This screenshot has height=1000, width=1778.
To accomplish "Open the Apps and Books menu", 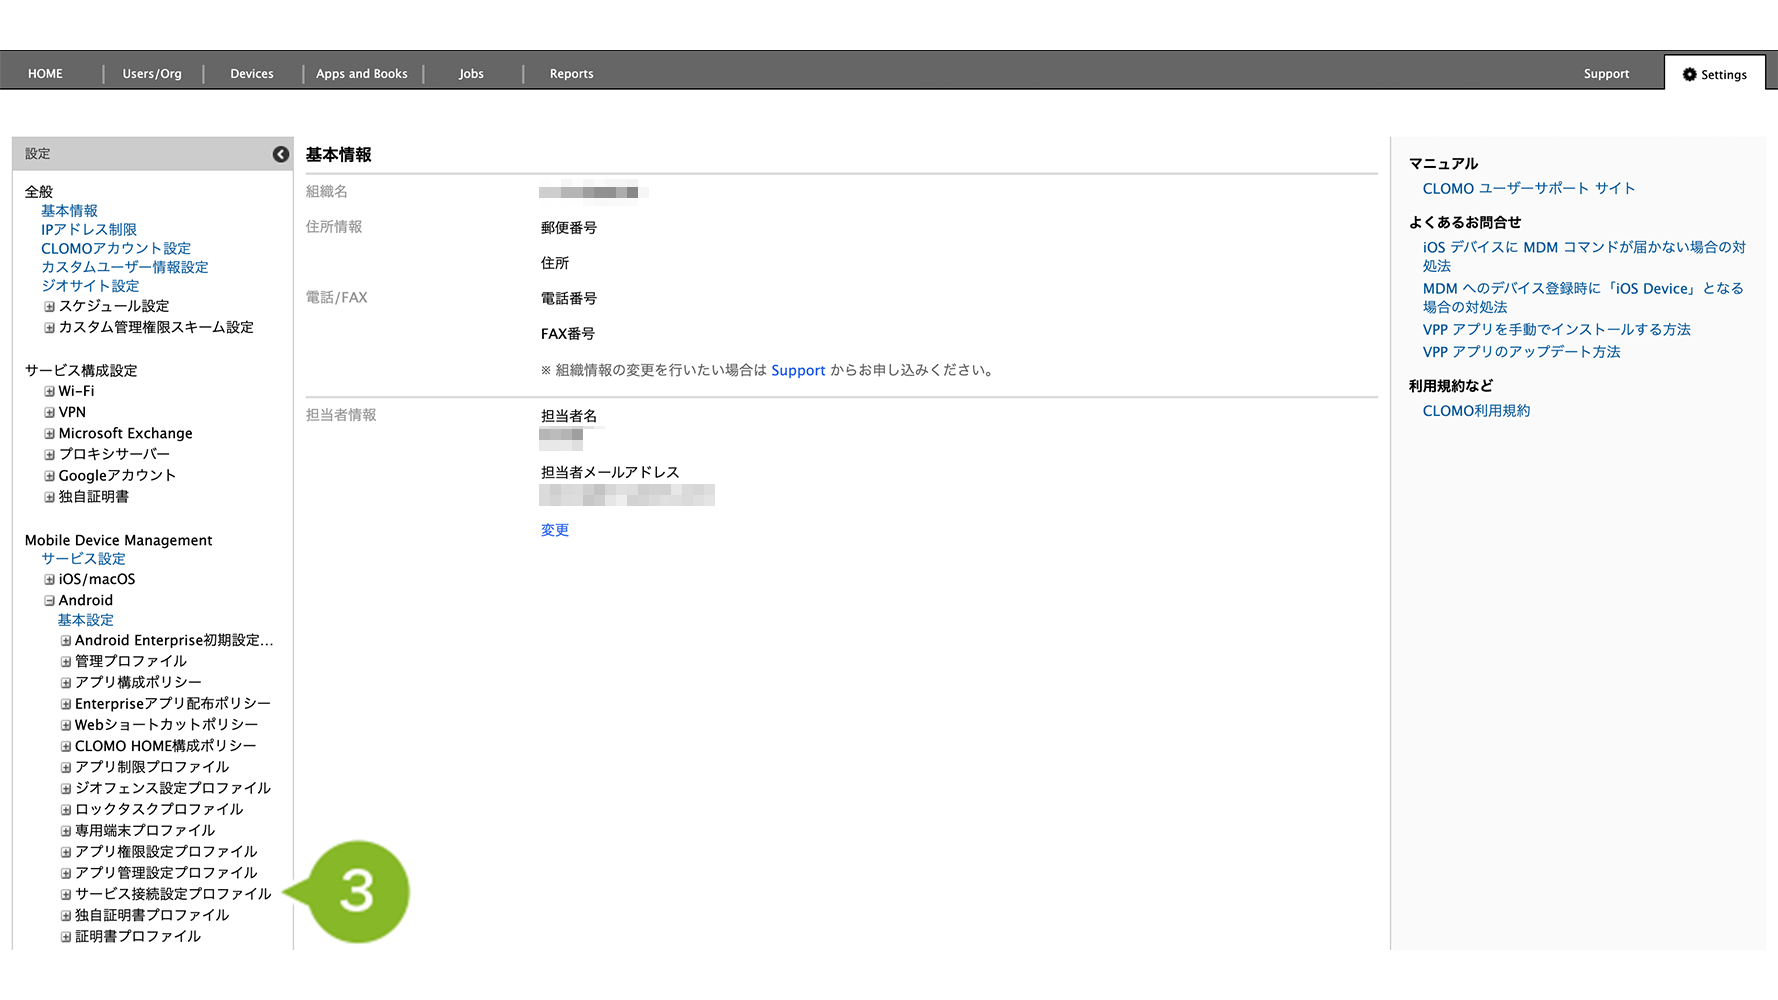I will click(x=361, y=74).
